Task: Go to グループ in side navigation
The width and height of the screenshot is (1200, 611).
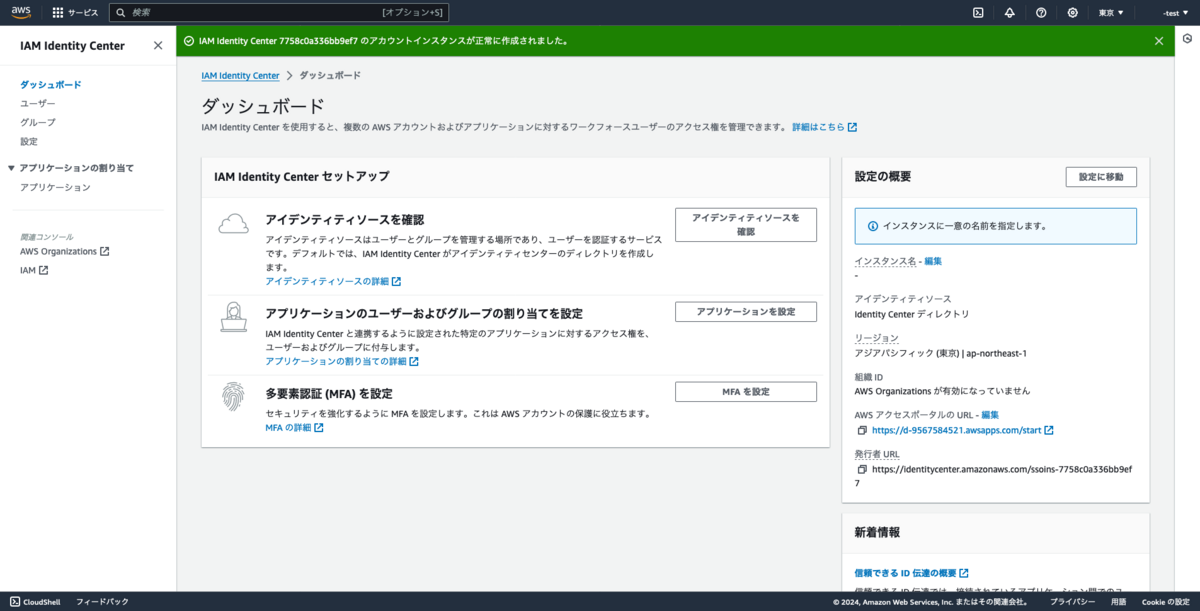Action: coord(38,123)
